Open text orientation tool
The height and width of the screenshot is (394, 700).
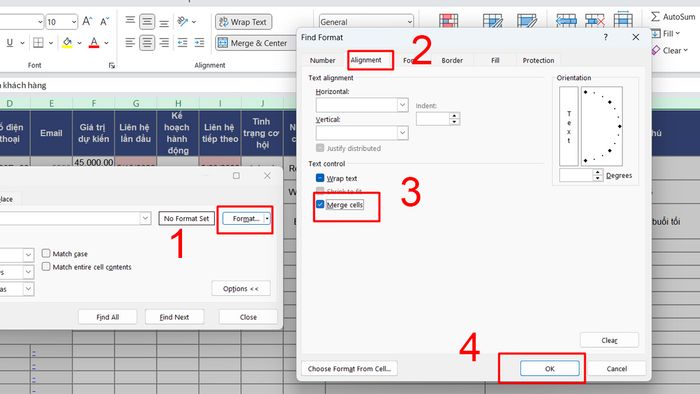tap(183, 21)
